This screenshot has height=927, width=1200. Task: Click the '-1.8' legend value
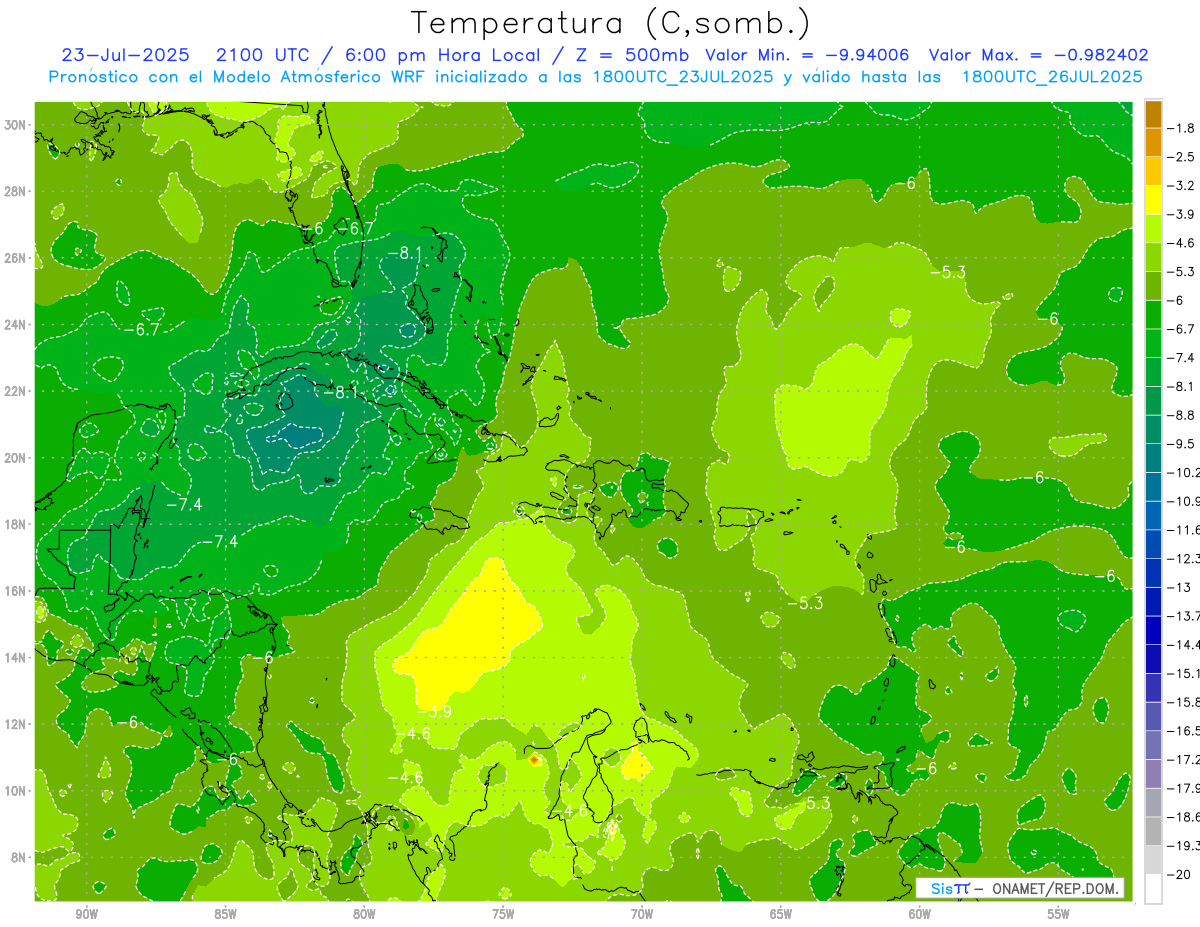point(1181,128)
